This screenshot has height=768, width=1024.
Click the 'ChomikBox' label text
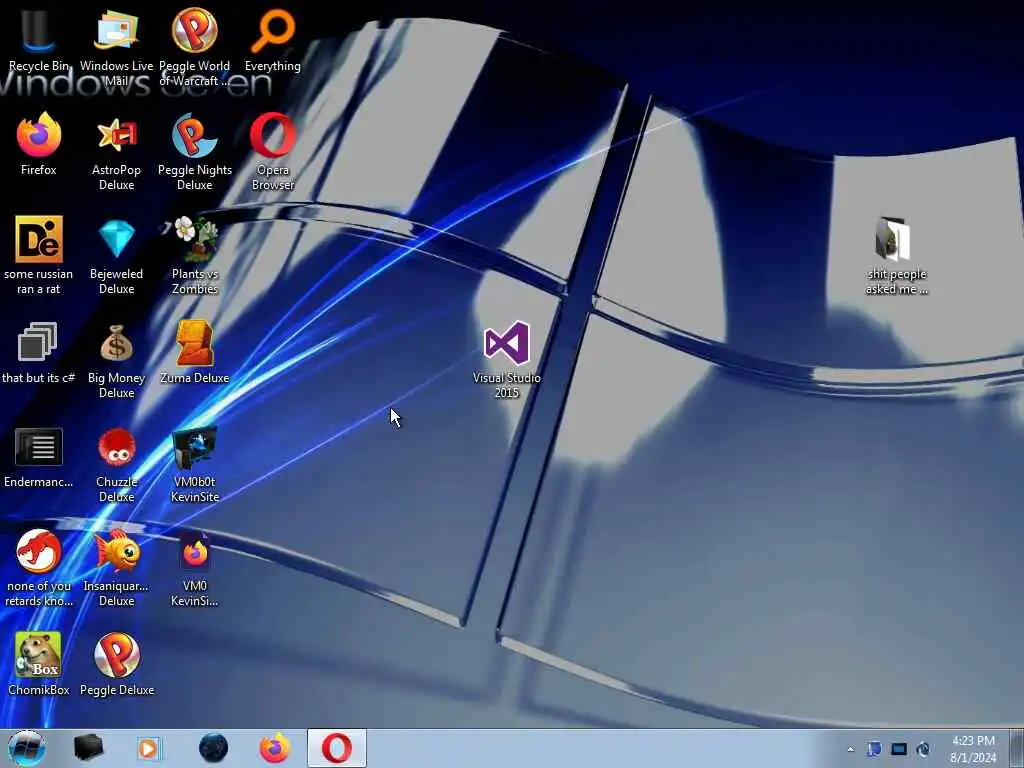[x=39, y=690]
